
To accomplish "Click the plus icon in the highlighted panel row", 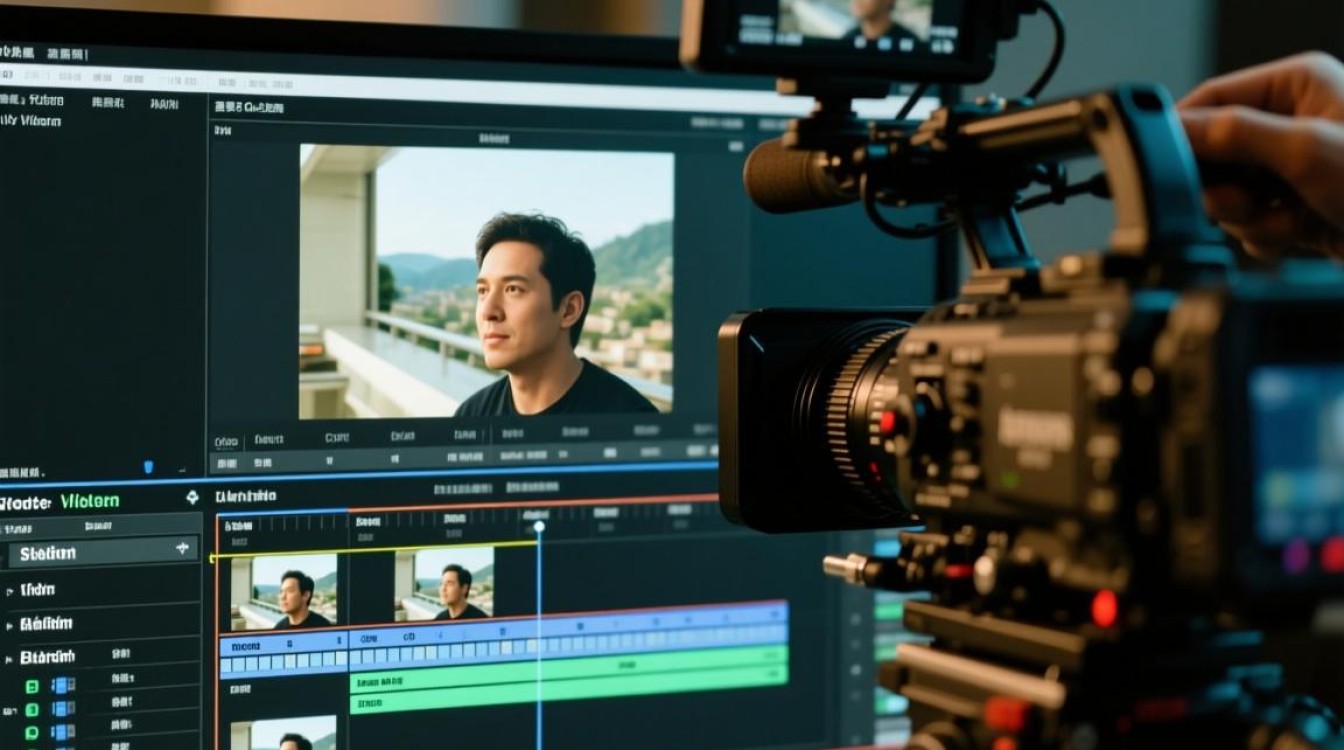I will [182, 548].
